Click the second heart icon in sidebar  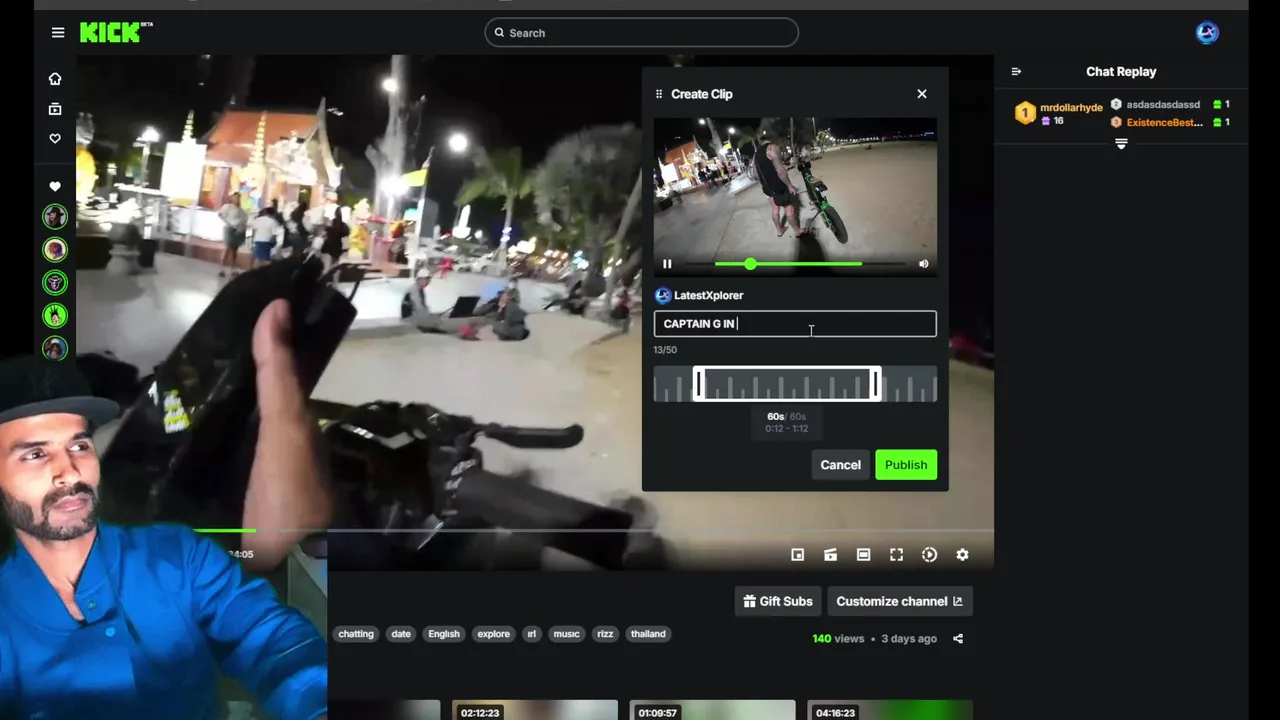tap(55, 186)
